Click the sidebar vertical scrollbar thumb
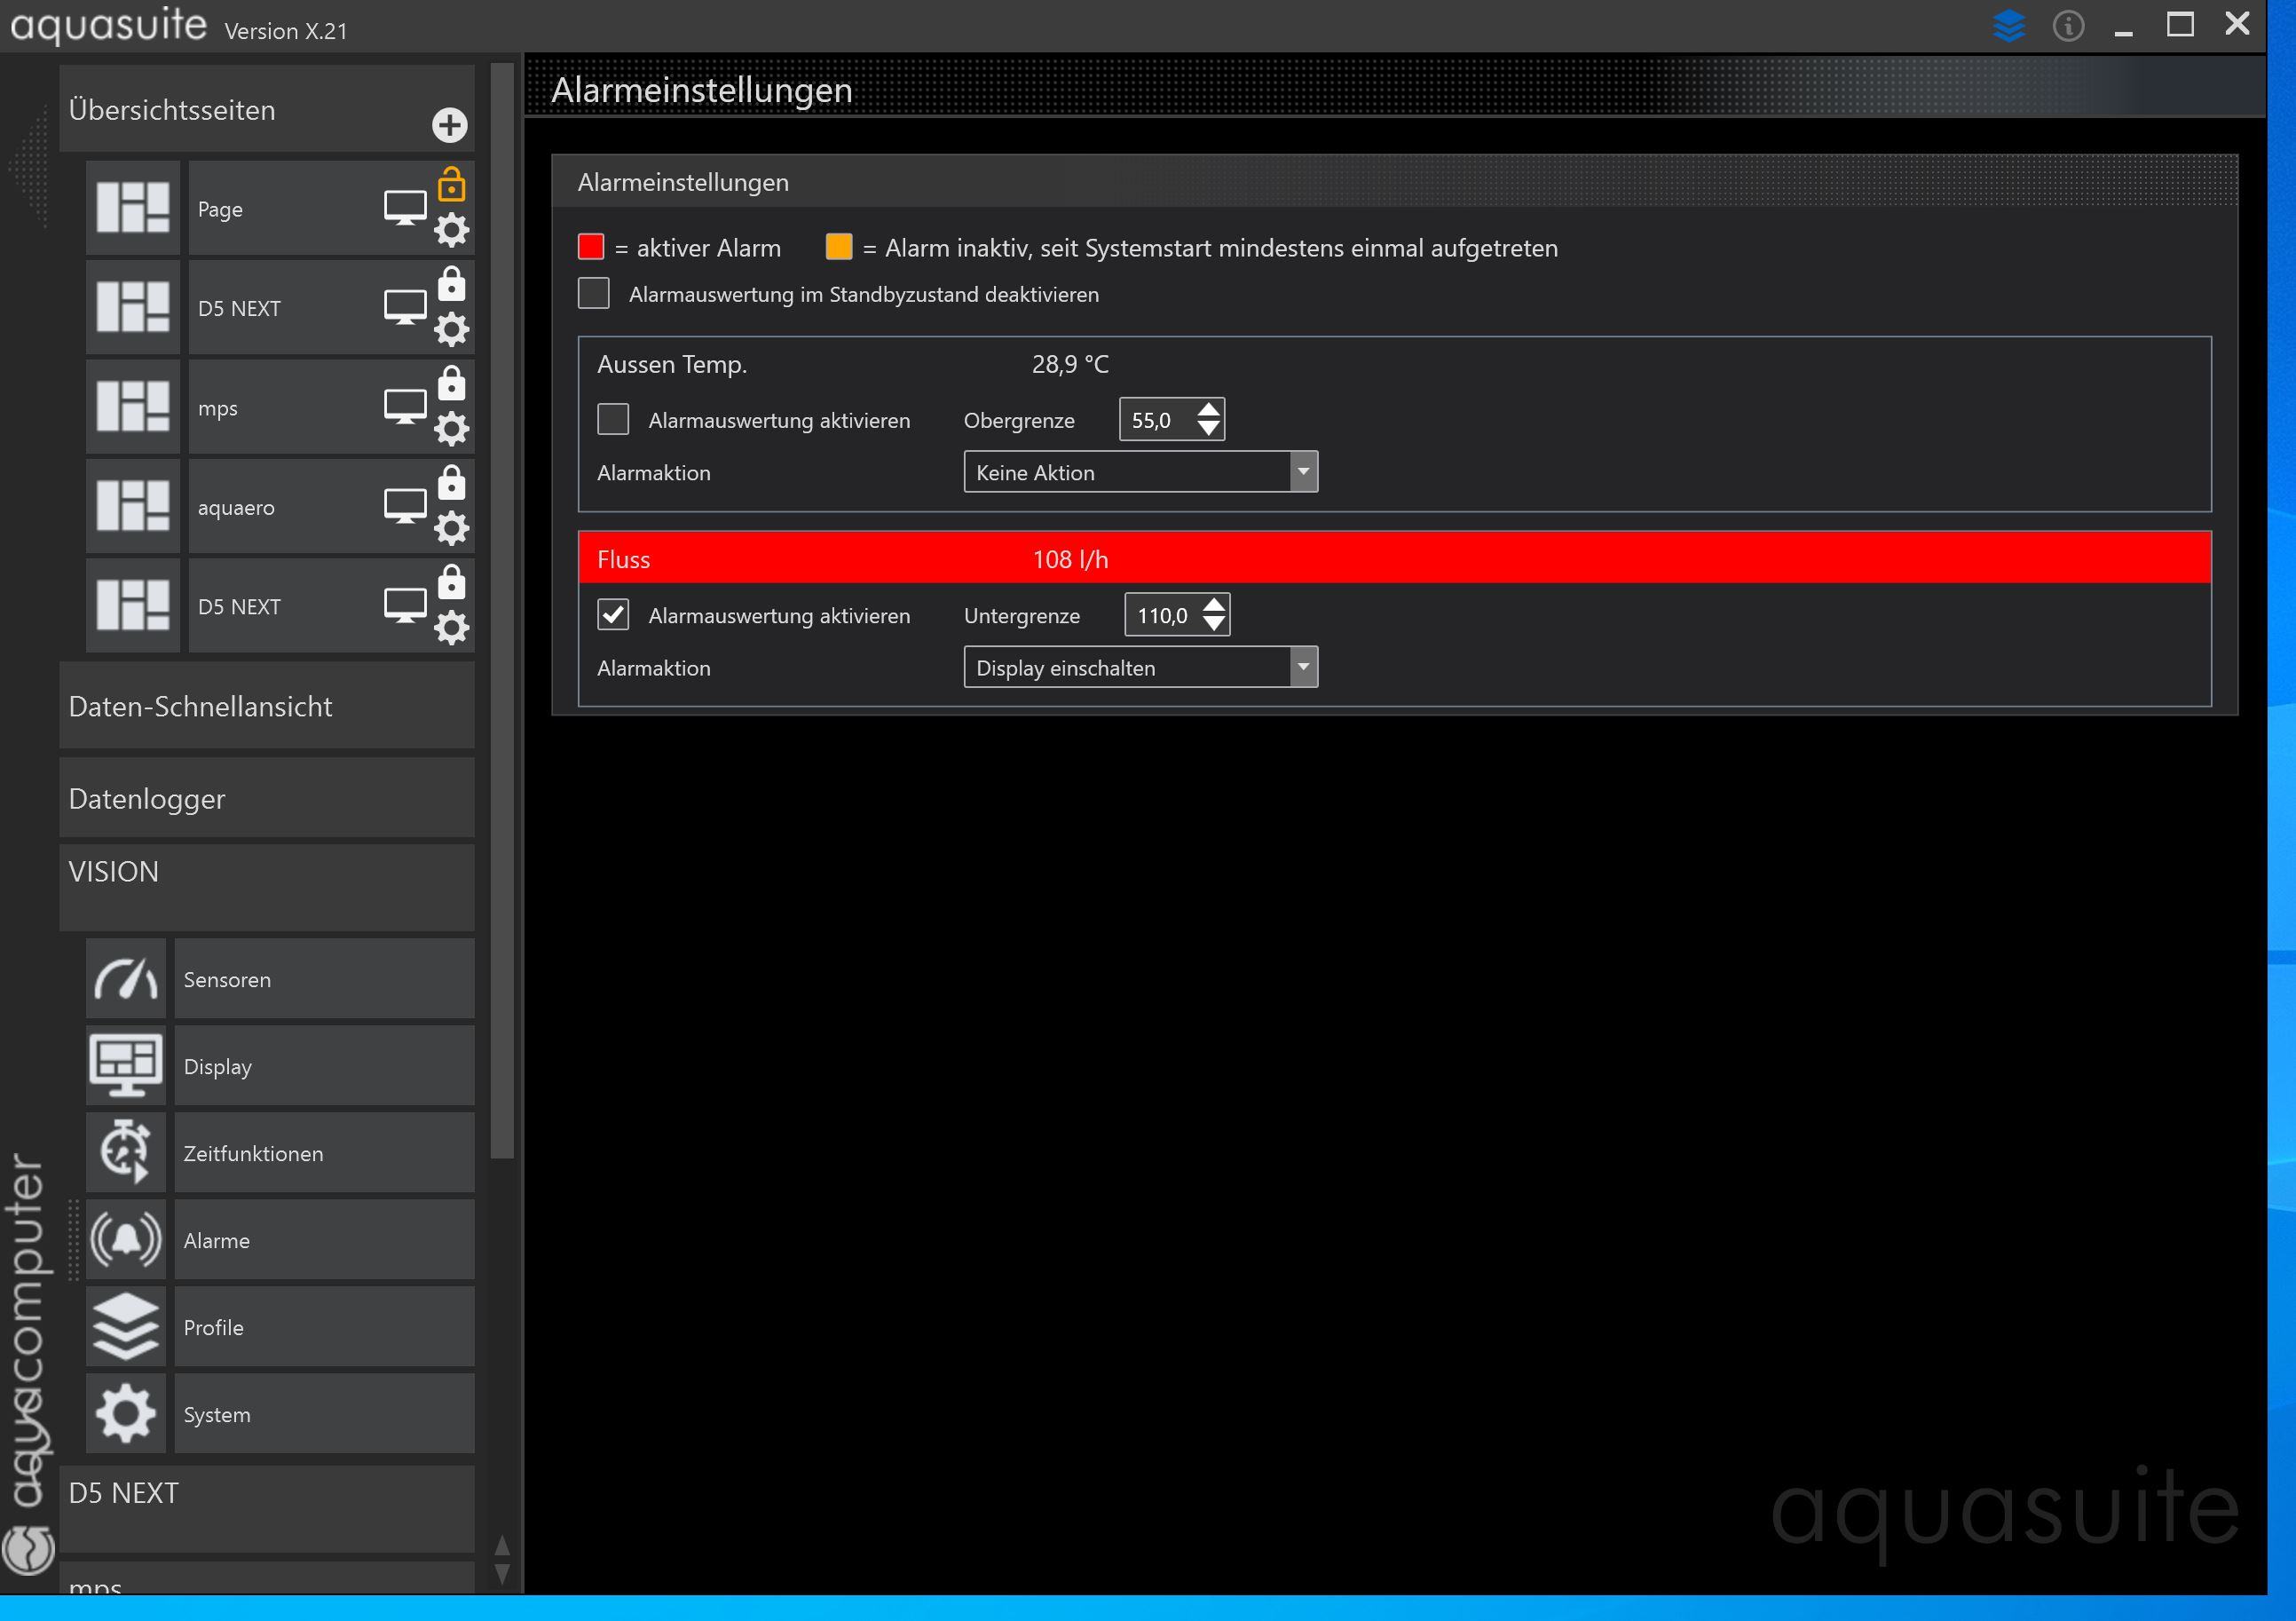 (x=502, y=610)
